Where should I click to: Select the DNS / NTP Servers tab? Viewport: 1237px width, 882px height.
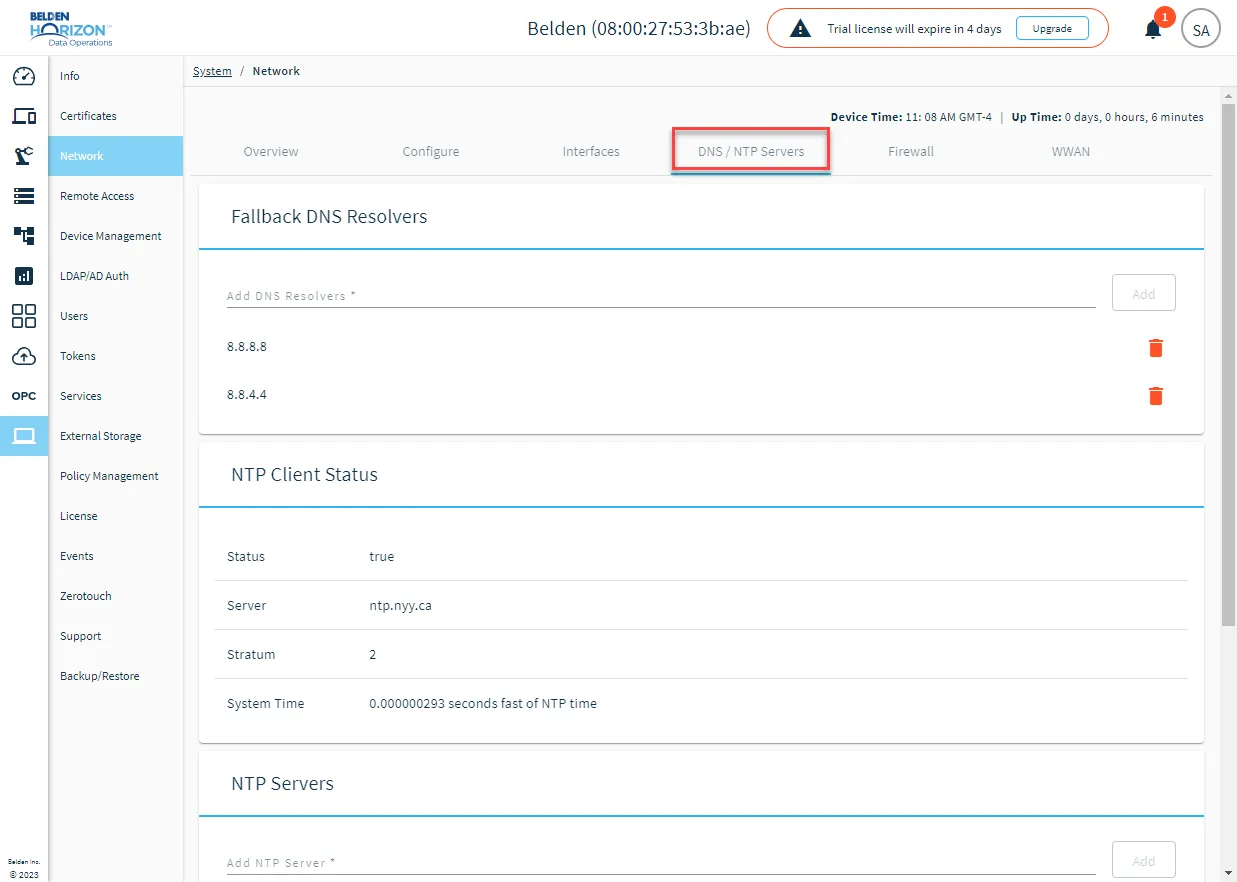751,152
